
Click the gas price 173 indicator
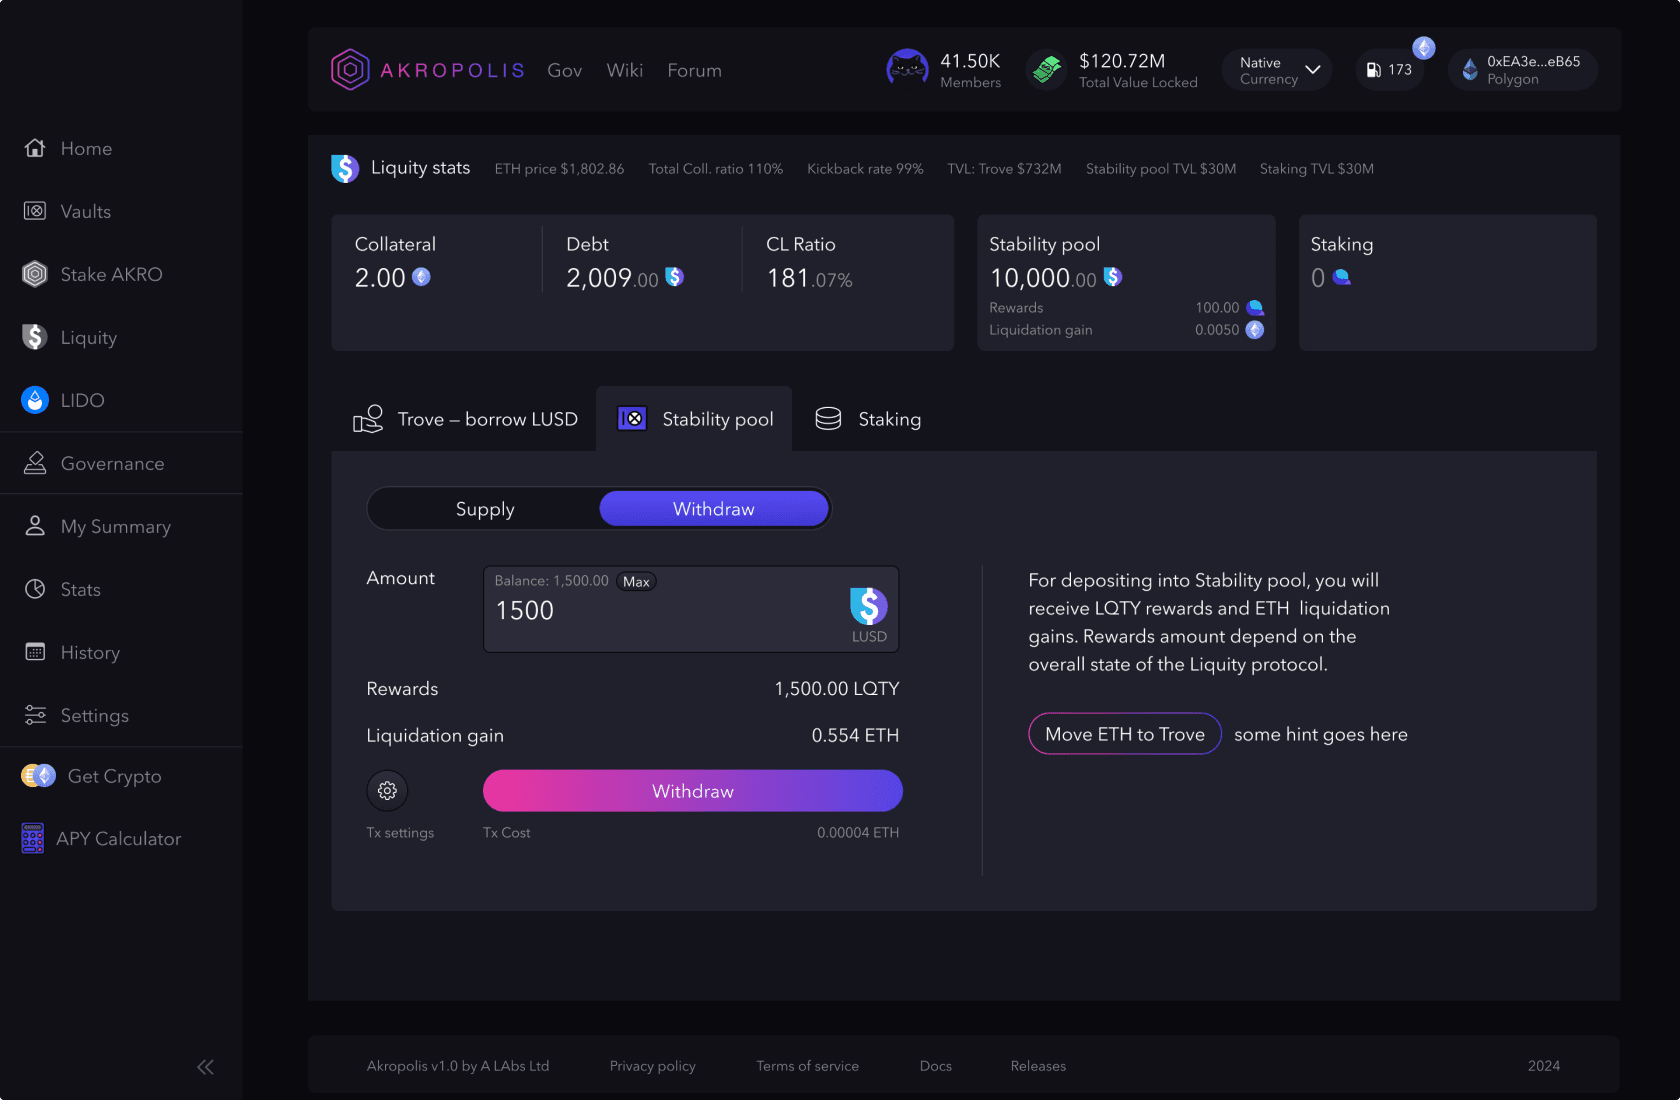[x=1390, y=70]
